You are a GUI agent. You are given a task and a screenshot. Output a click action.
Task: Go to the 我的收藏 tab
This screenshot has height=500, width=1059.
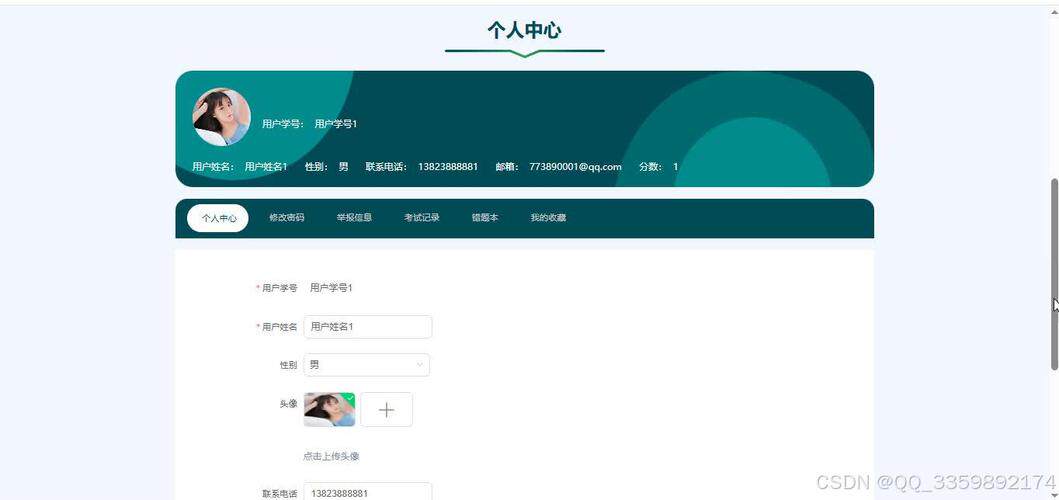(x=548, y=218)
